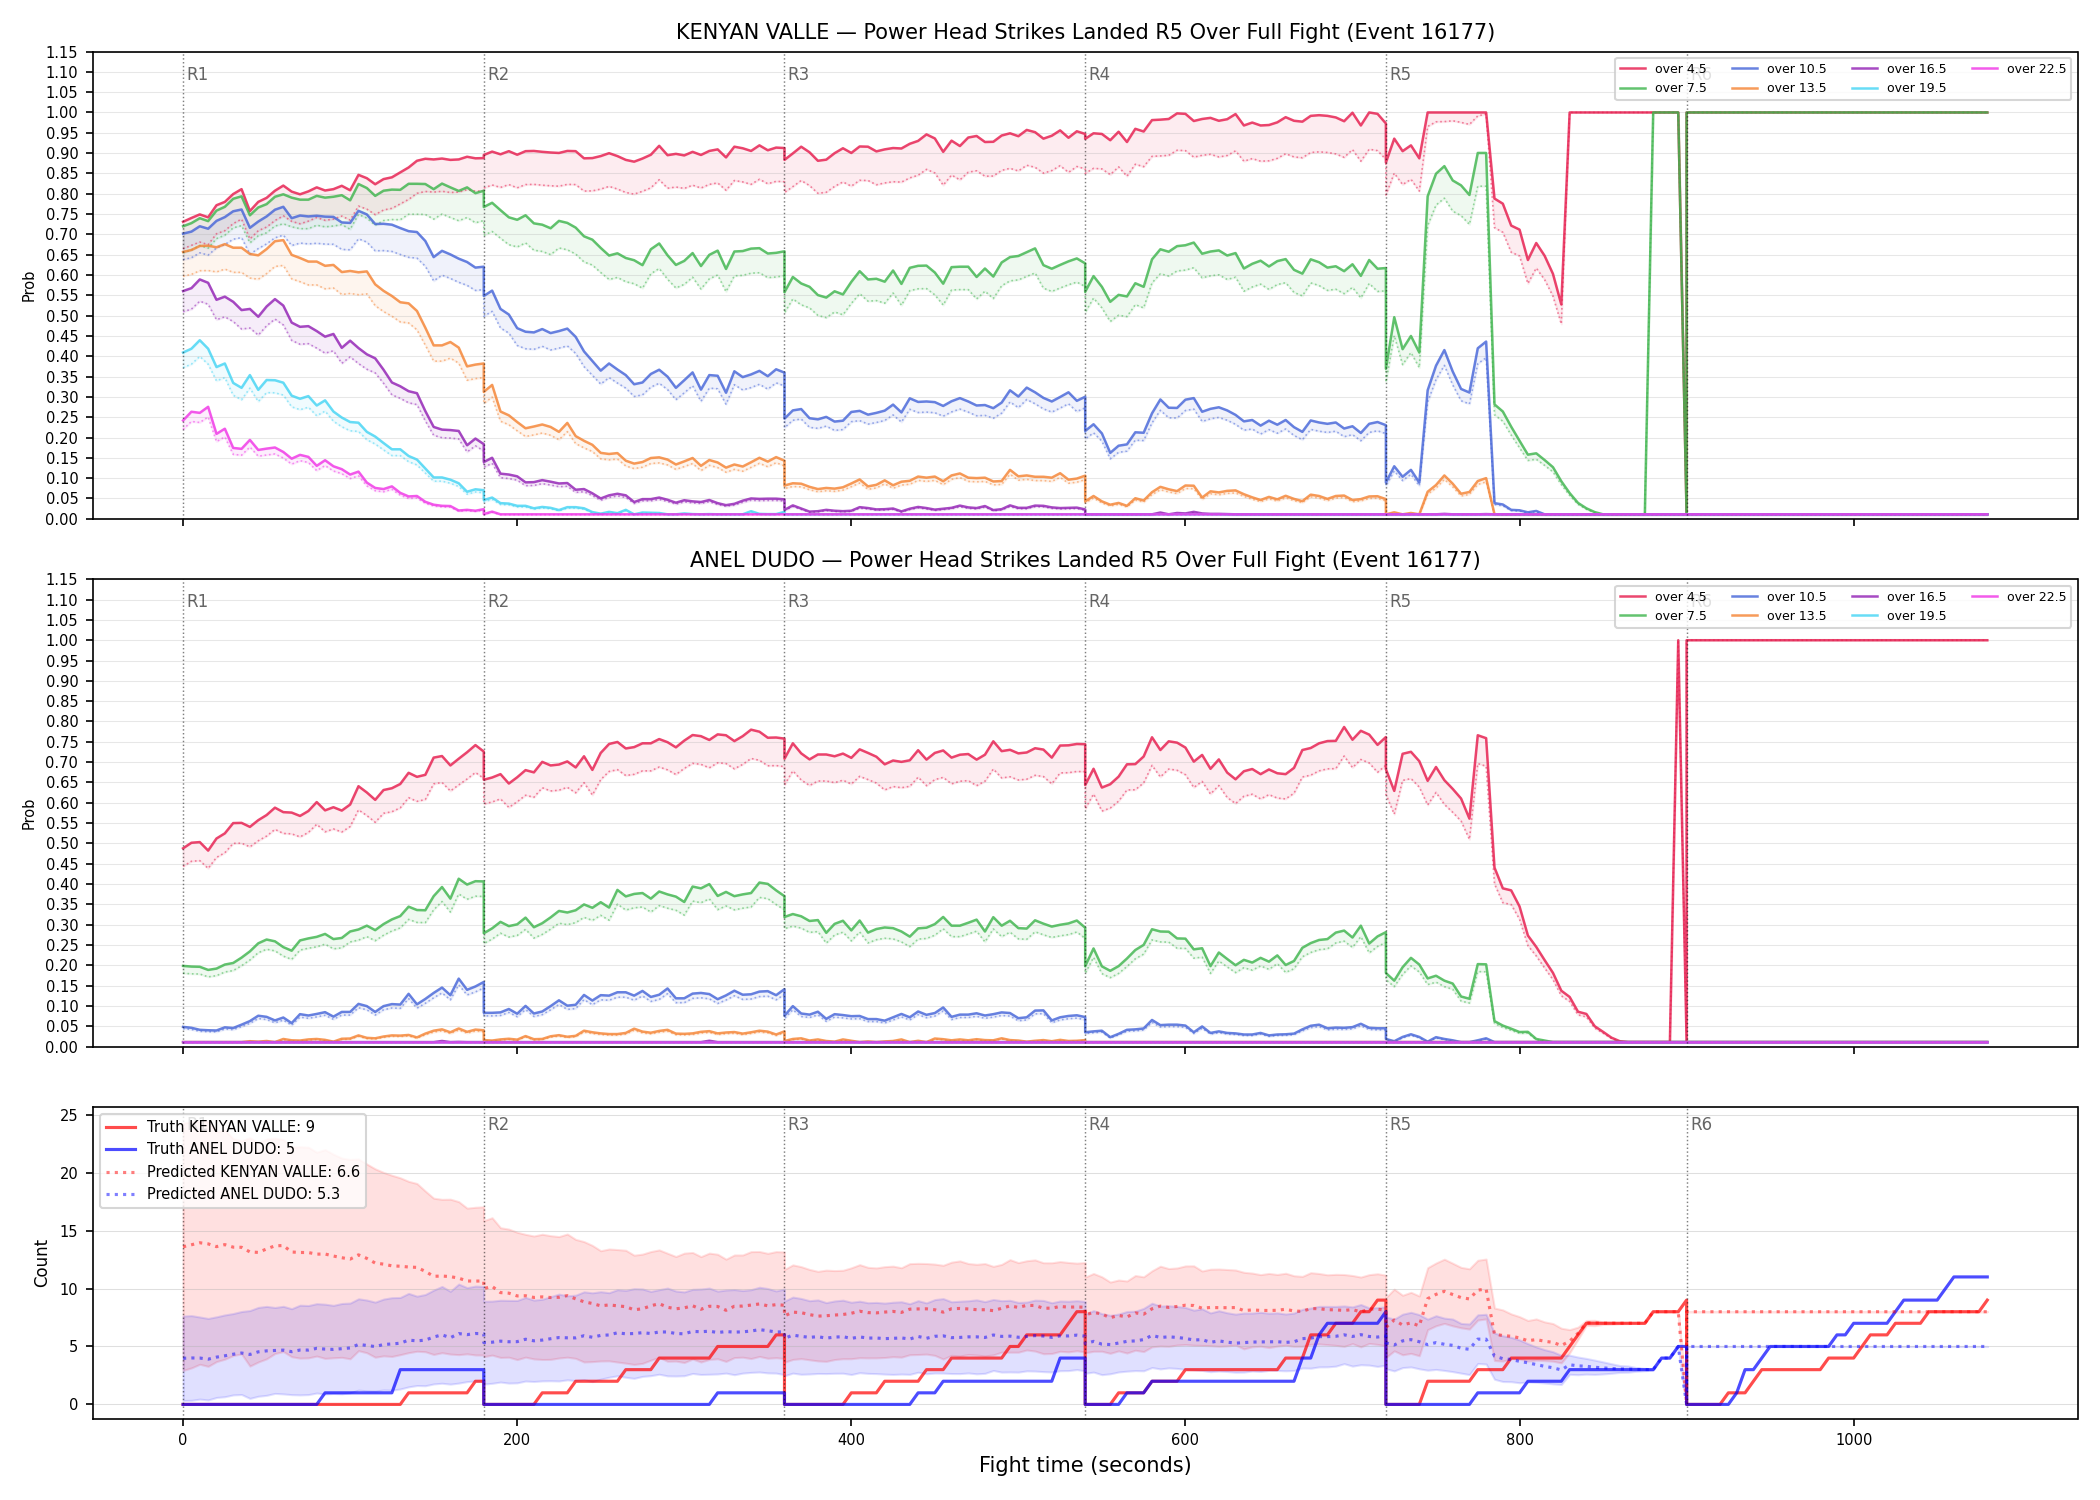The width and height of the screenshot is (2100, 1500).
Task: Click the R2 round marker in KENYAN VALLE chart
Action: (x=498, y=74)
